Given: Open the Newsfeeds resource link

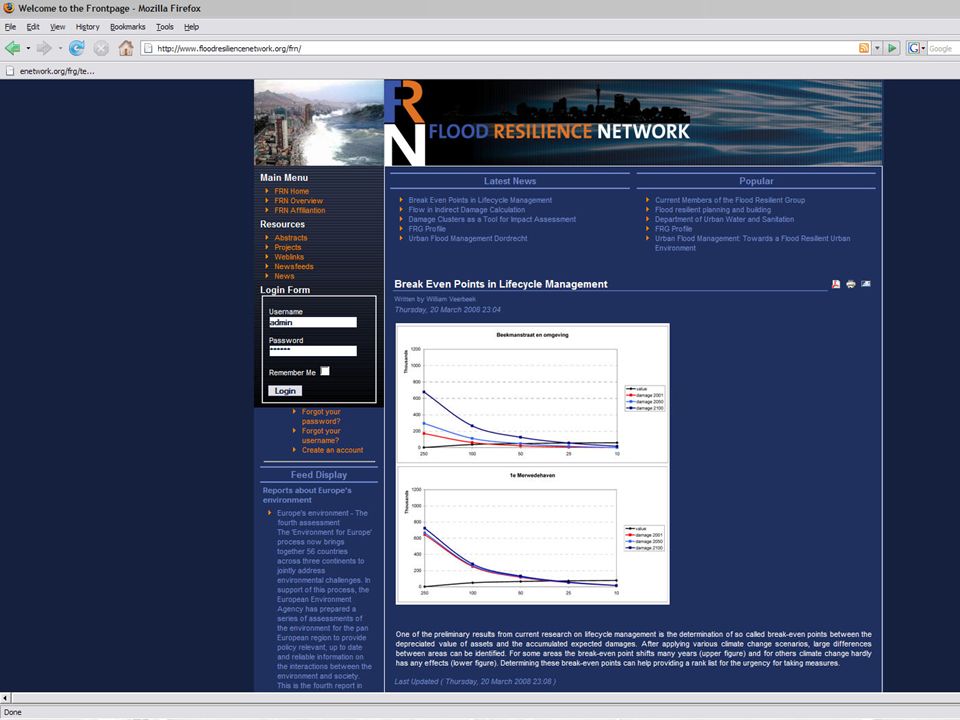Looking at the screenshot, I should (x=294, y=266).
